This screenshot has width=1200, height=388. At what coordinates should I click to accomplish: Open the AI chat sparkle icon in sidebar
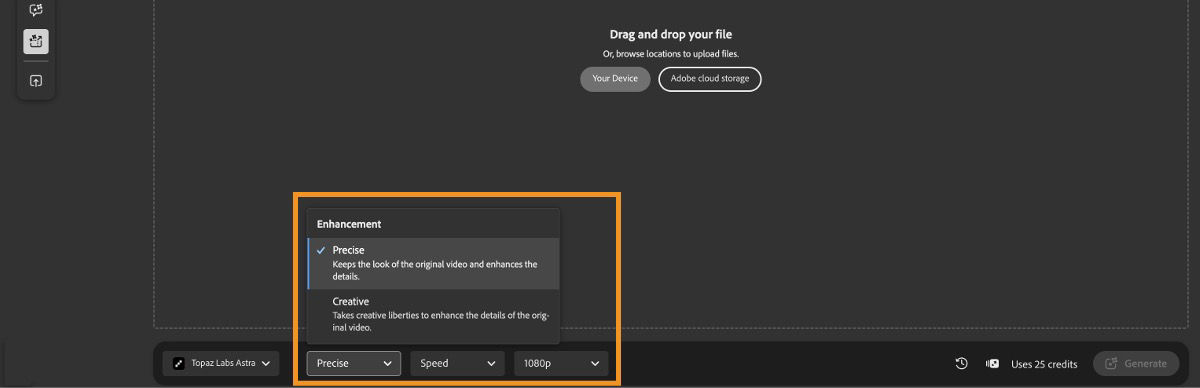(36, 10)
